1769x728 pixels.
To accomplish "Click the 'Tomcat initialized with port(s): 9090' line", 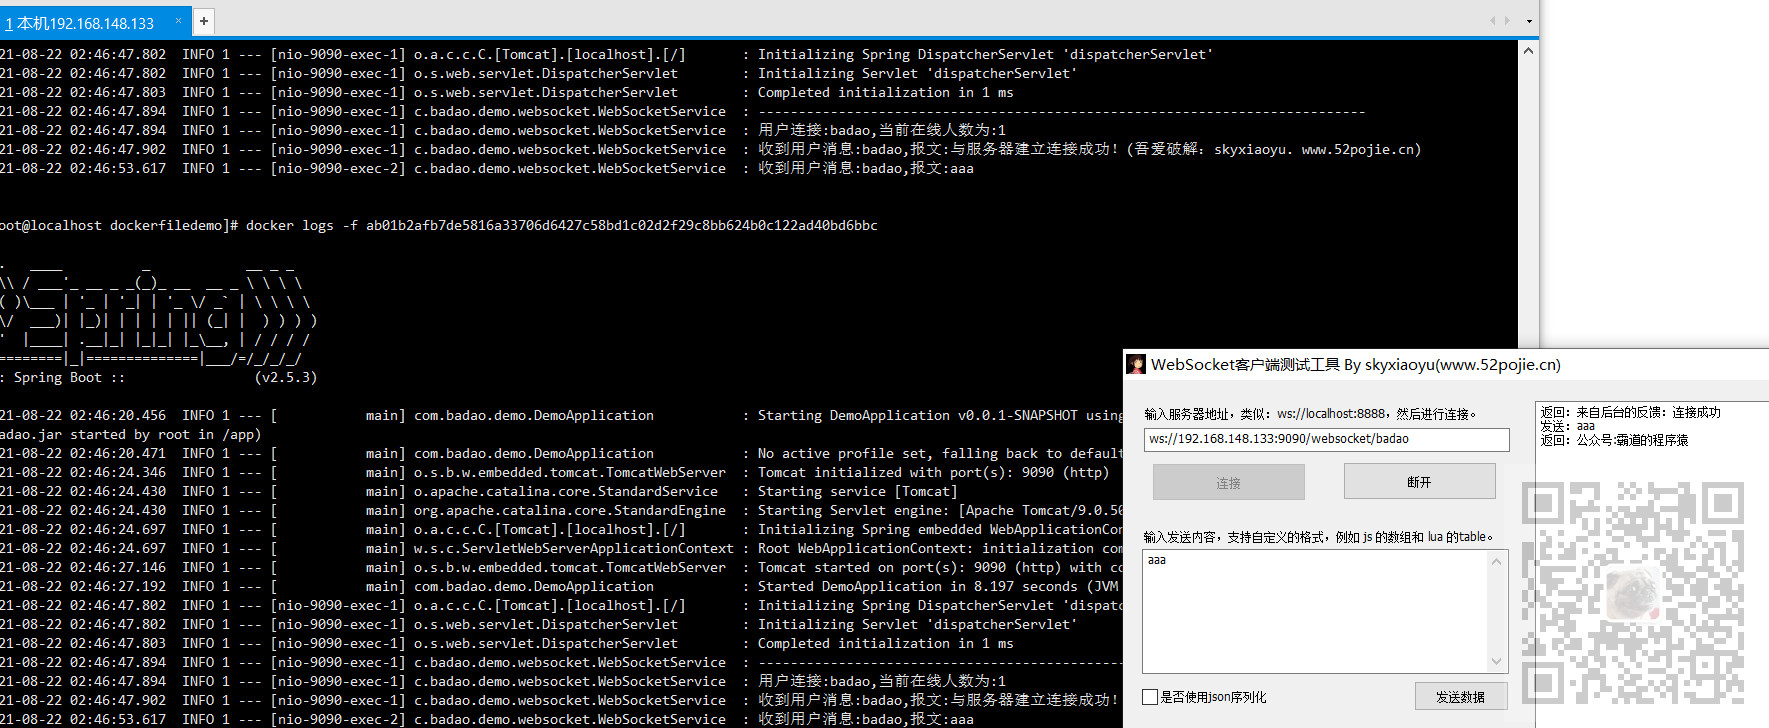I will coord(555,472).
